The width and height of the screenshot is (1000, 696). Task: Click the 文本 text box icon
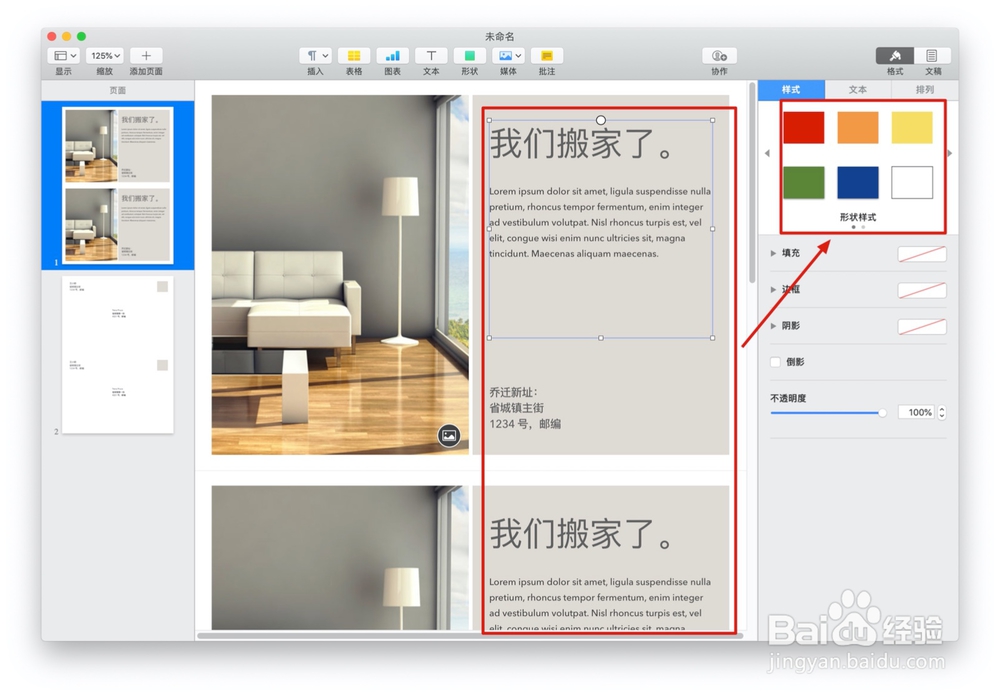[x=431, y=56]
